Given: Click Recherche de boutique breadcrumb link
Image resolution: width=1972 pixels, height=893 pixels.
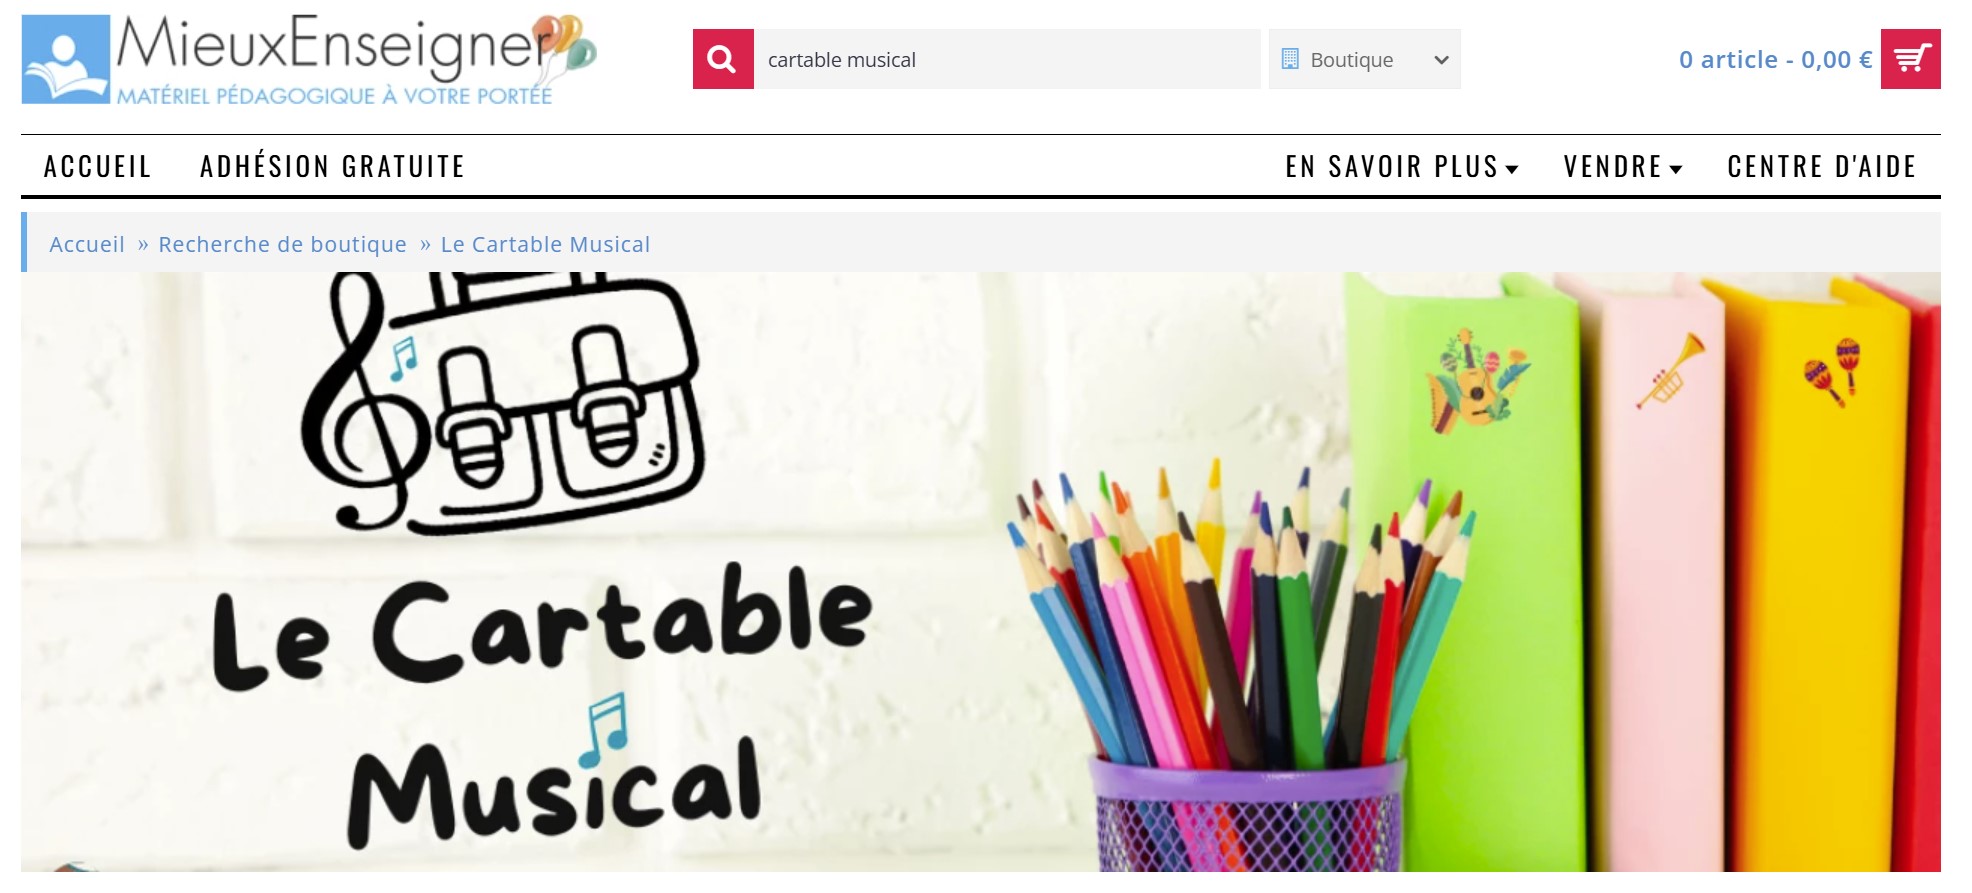Looking at the screenshot, I should point(283,244).
